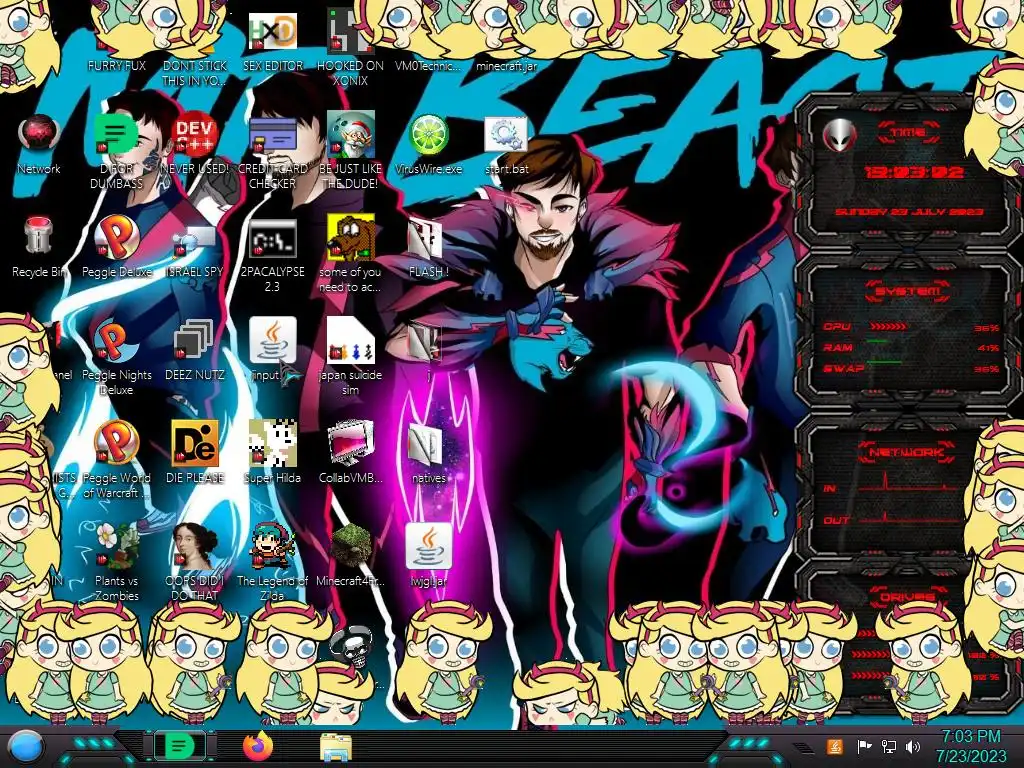
Task: Launch the VirusWire.exe lime icon
Action: (x=428, y=135)
